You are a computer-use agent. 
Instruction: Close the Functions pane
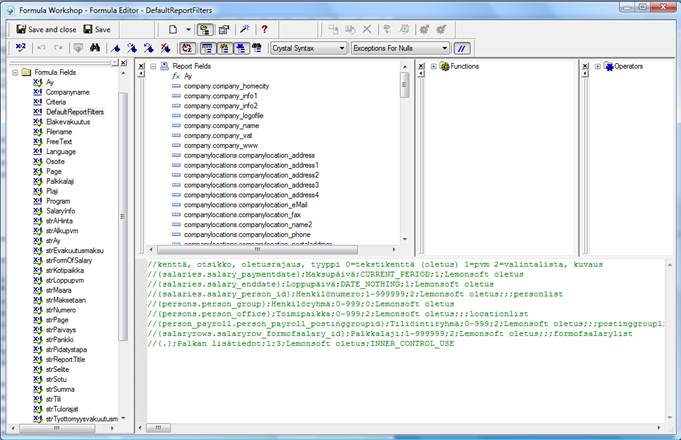click(421, 66)
